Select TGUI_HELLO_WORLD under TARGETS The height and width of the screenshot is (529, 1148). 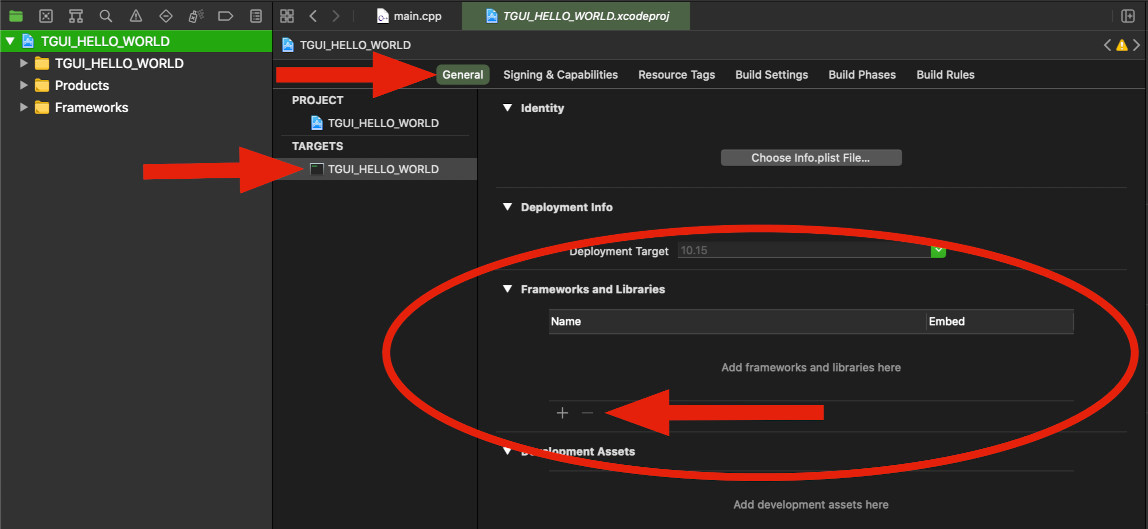375,169
